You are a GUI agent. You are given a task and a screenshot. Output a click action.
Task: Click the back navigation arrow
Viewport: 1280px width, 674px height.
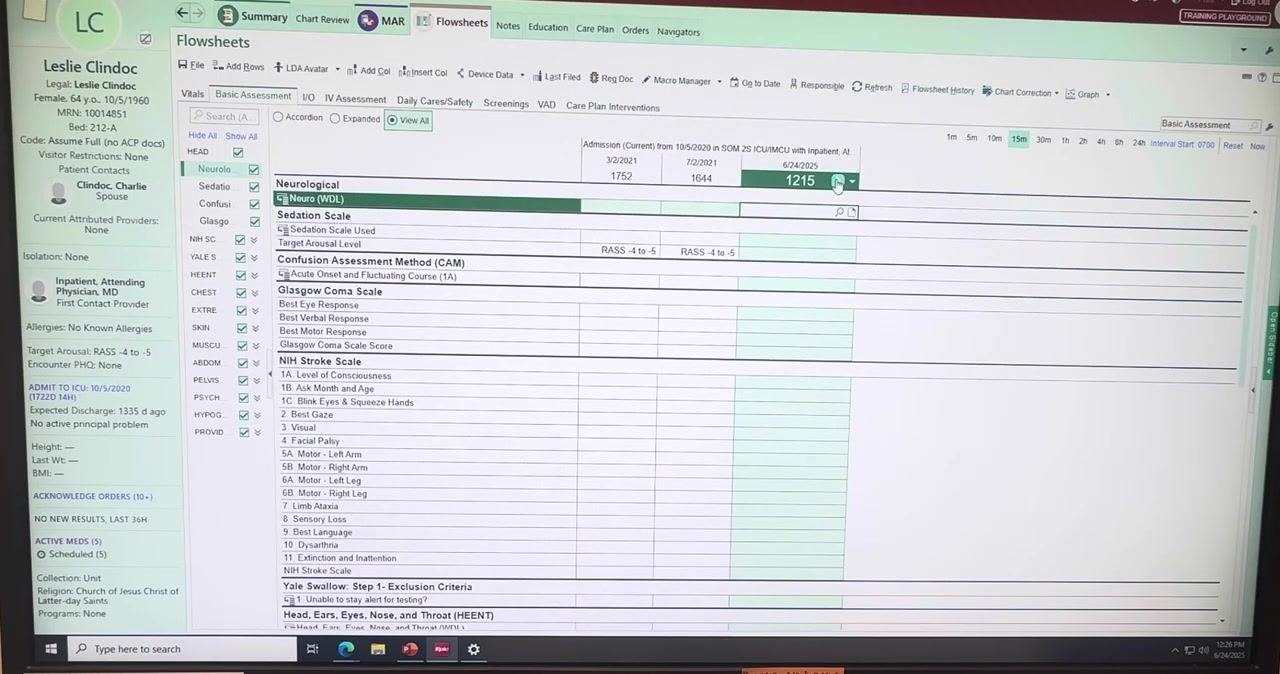(x=182, y=13)
